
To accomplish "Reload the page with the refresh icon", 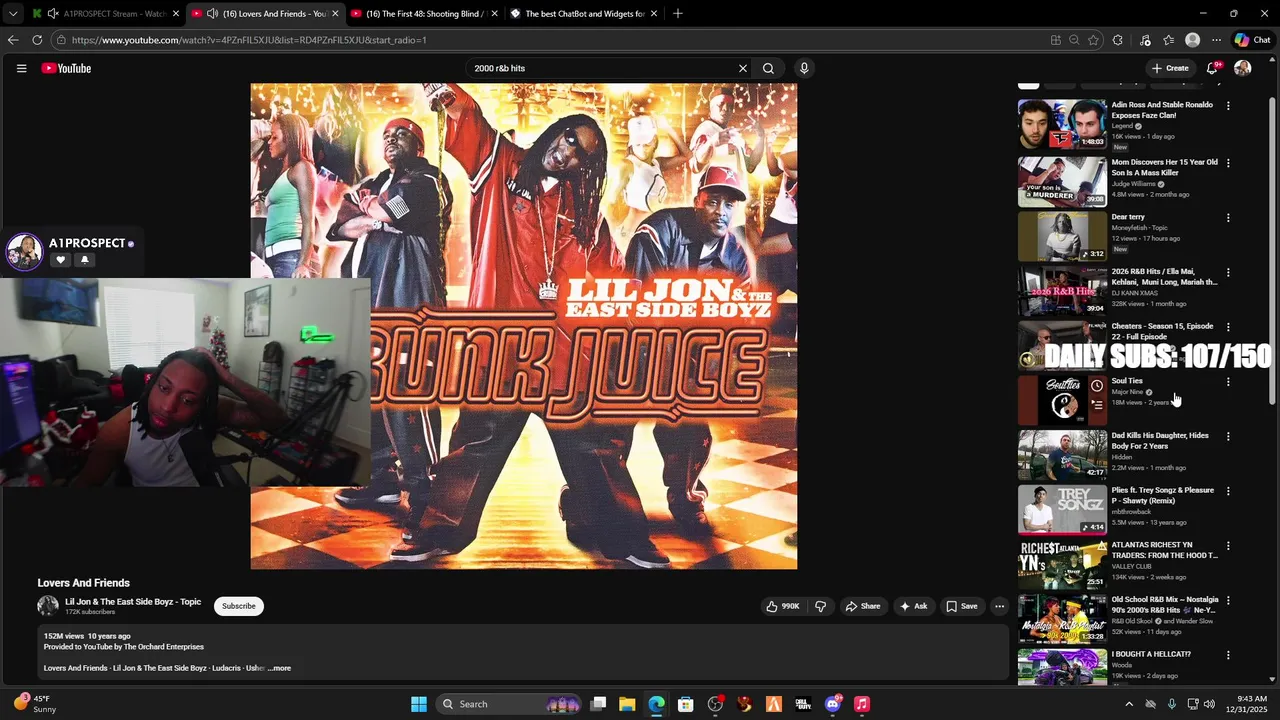I will coord(37,40).
